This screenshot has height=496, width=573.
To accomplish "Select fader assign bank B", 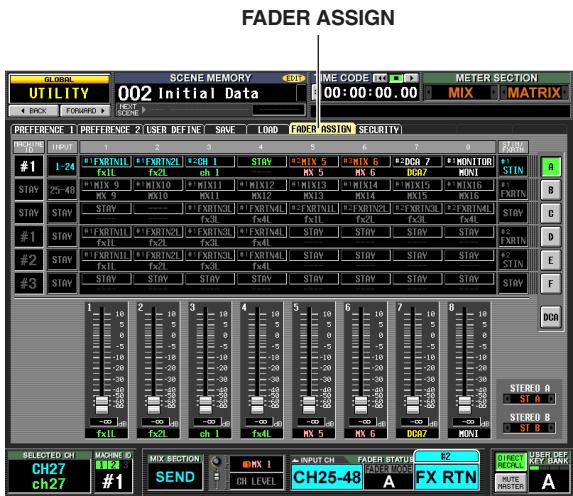I will [x=551, y=190].
